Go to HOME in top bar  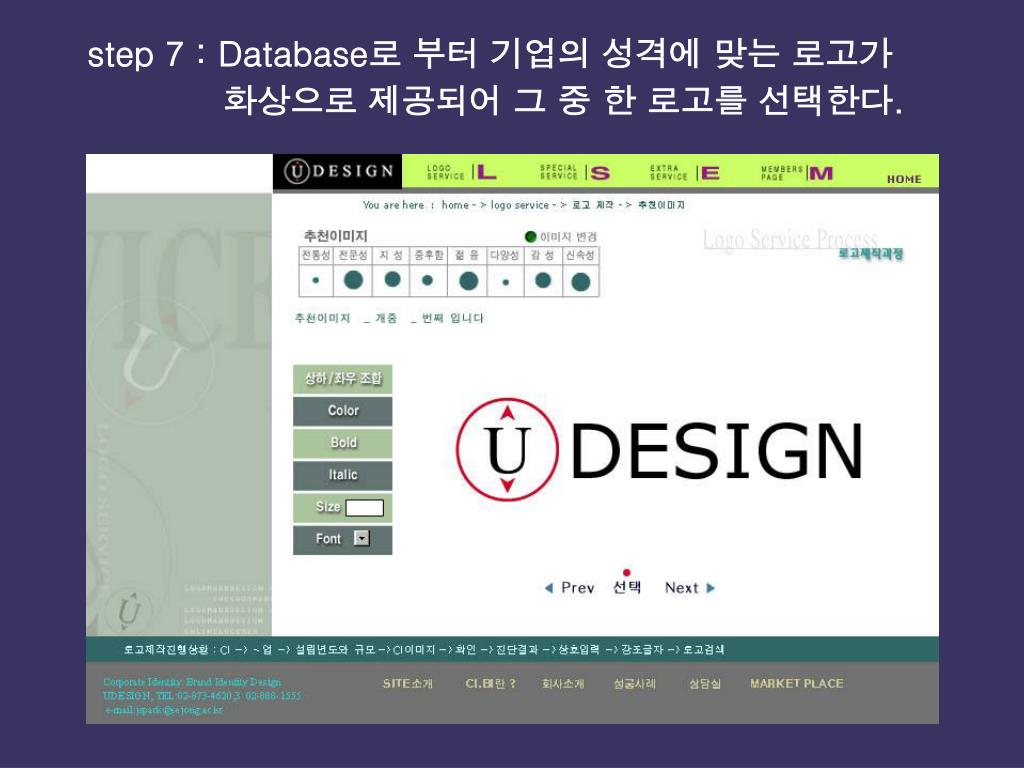click(904, 179)
